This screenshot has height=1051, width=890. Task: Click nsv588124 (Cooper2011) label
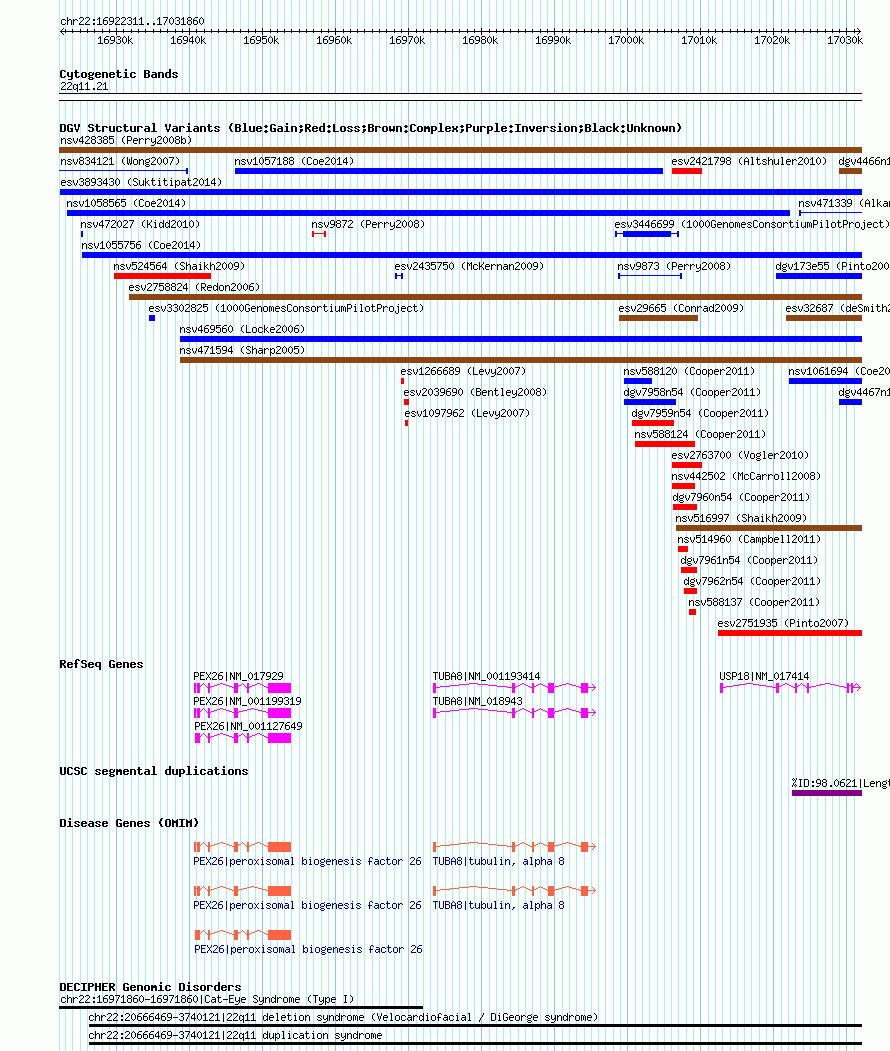(700, 434)
